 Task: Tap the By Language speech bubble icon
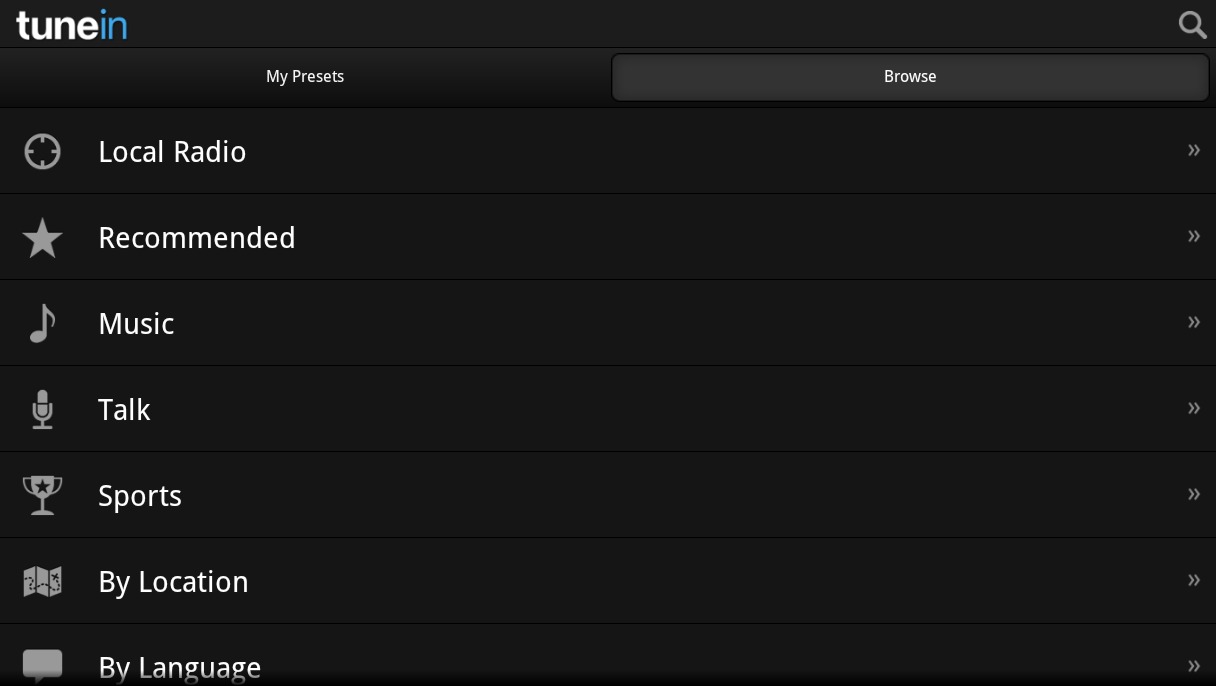[x=42, y=665]
